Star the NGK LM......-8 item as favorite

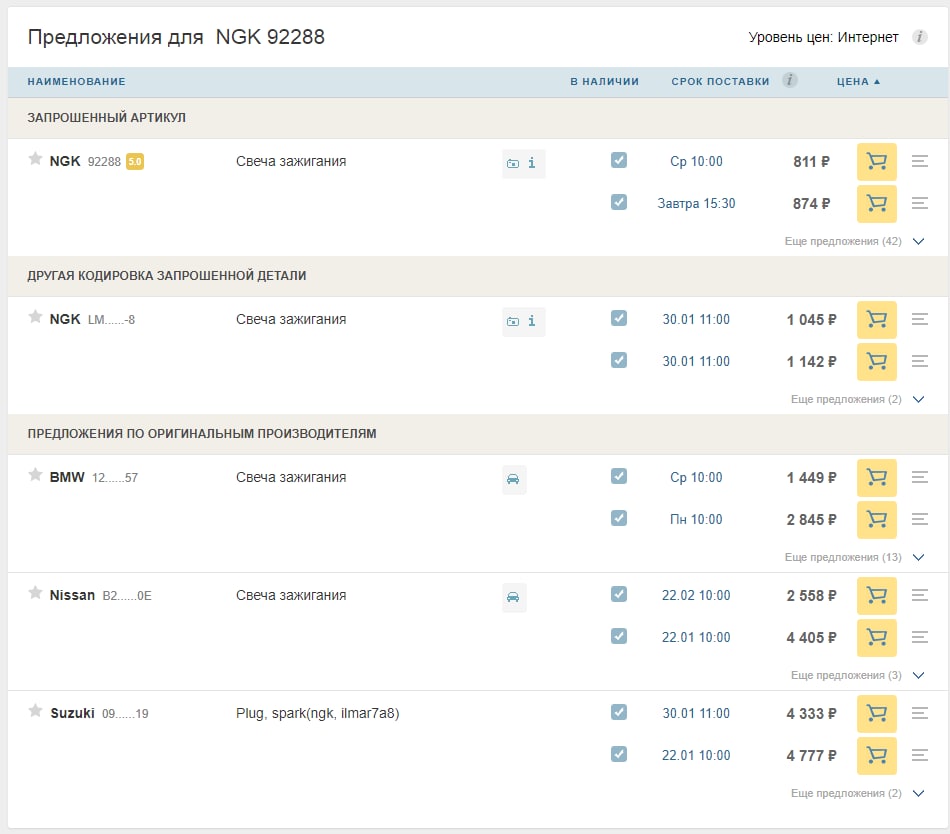[35, 317]
